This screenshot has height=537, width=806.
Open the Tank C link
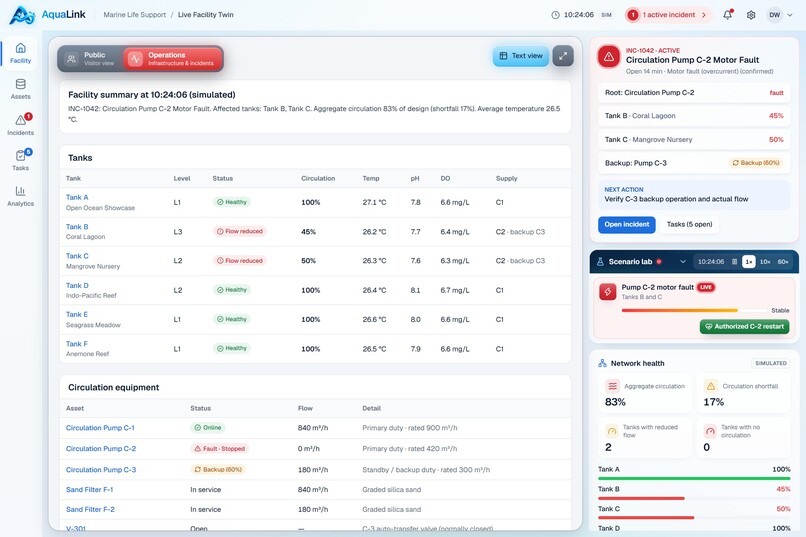[x=77, y=256]
